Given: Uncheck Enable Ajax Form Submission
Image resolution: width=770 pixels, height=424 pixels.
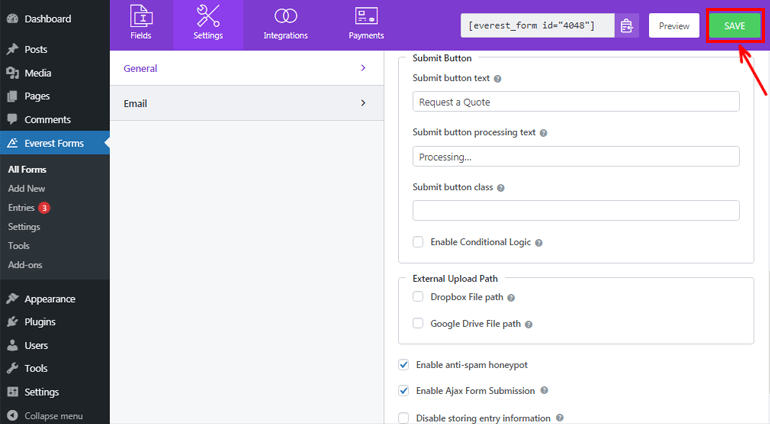Looking at the screenshot, I should tap(404, 391).
